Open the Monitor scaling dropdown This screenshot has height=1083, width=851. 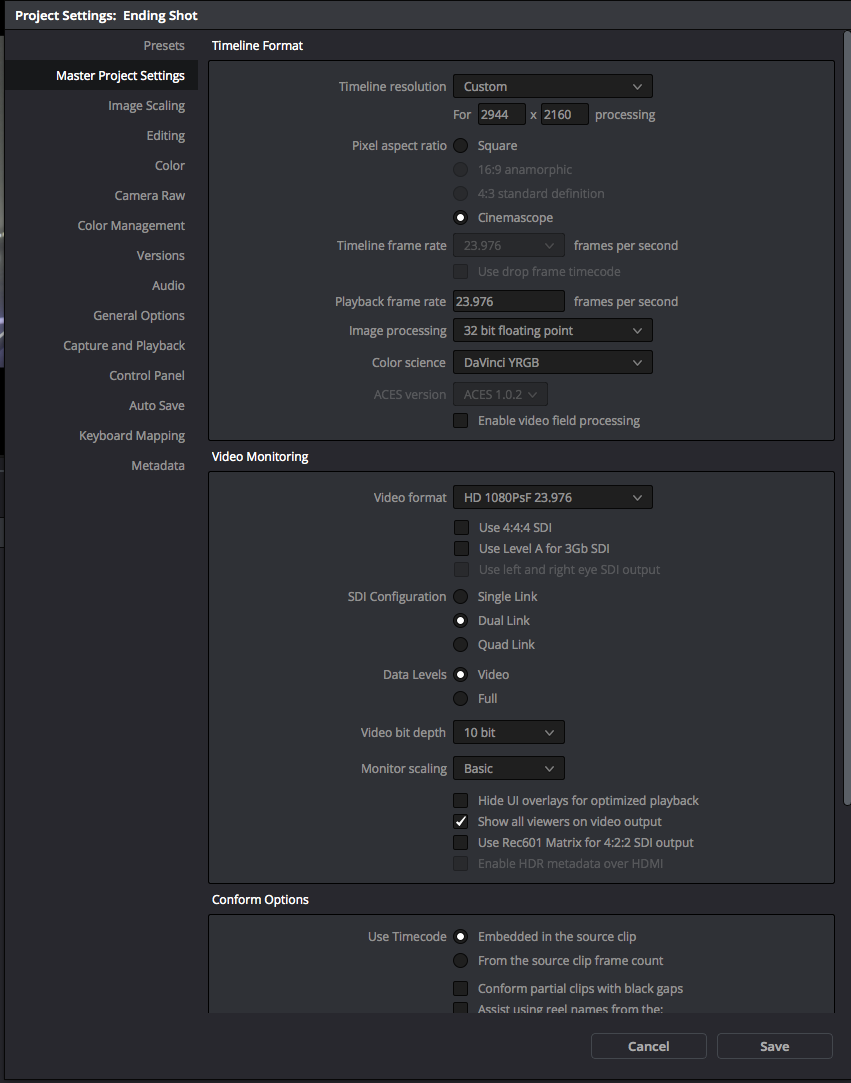[509, 768]
